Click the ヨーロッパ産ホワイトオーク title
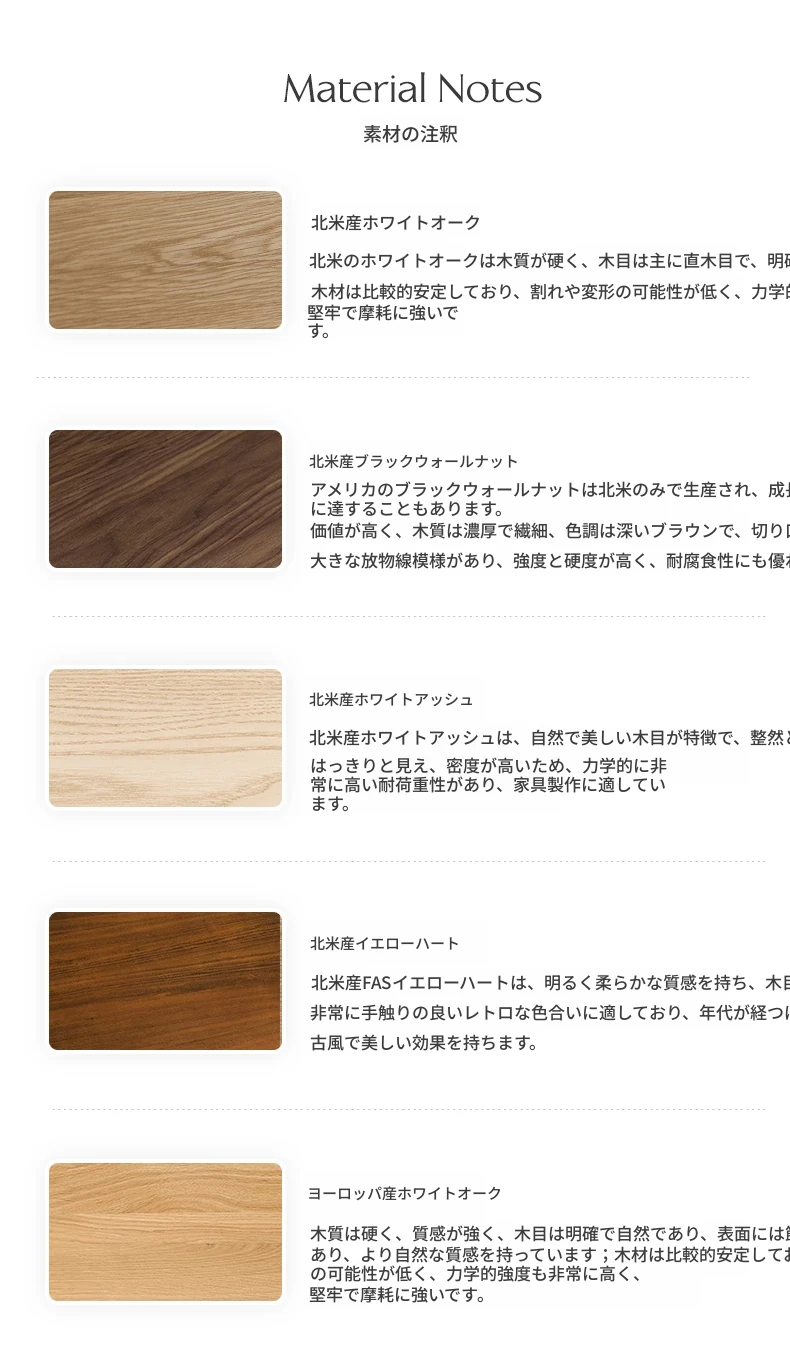The image size is (790, 1345). click(x=405, y=1193)
